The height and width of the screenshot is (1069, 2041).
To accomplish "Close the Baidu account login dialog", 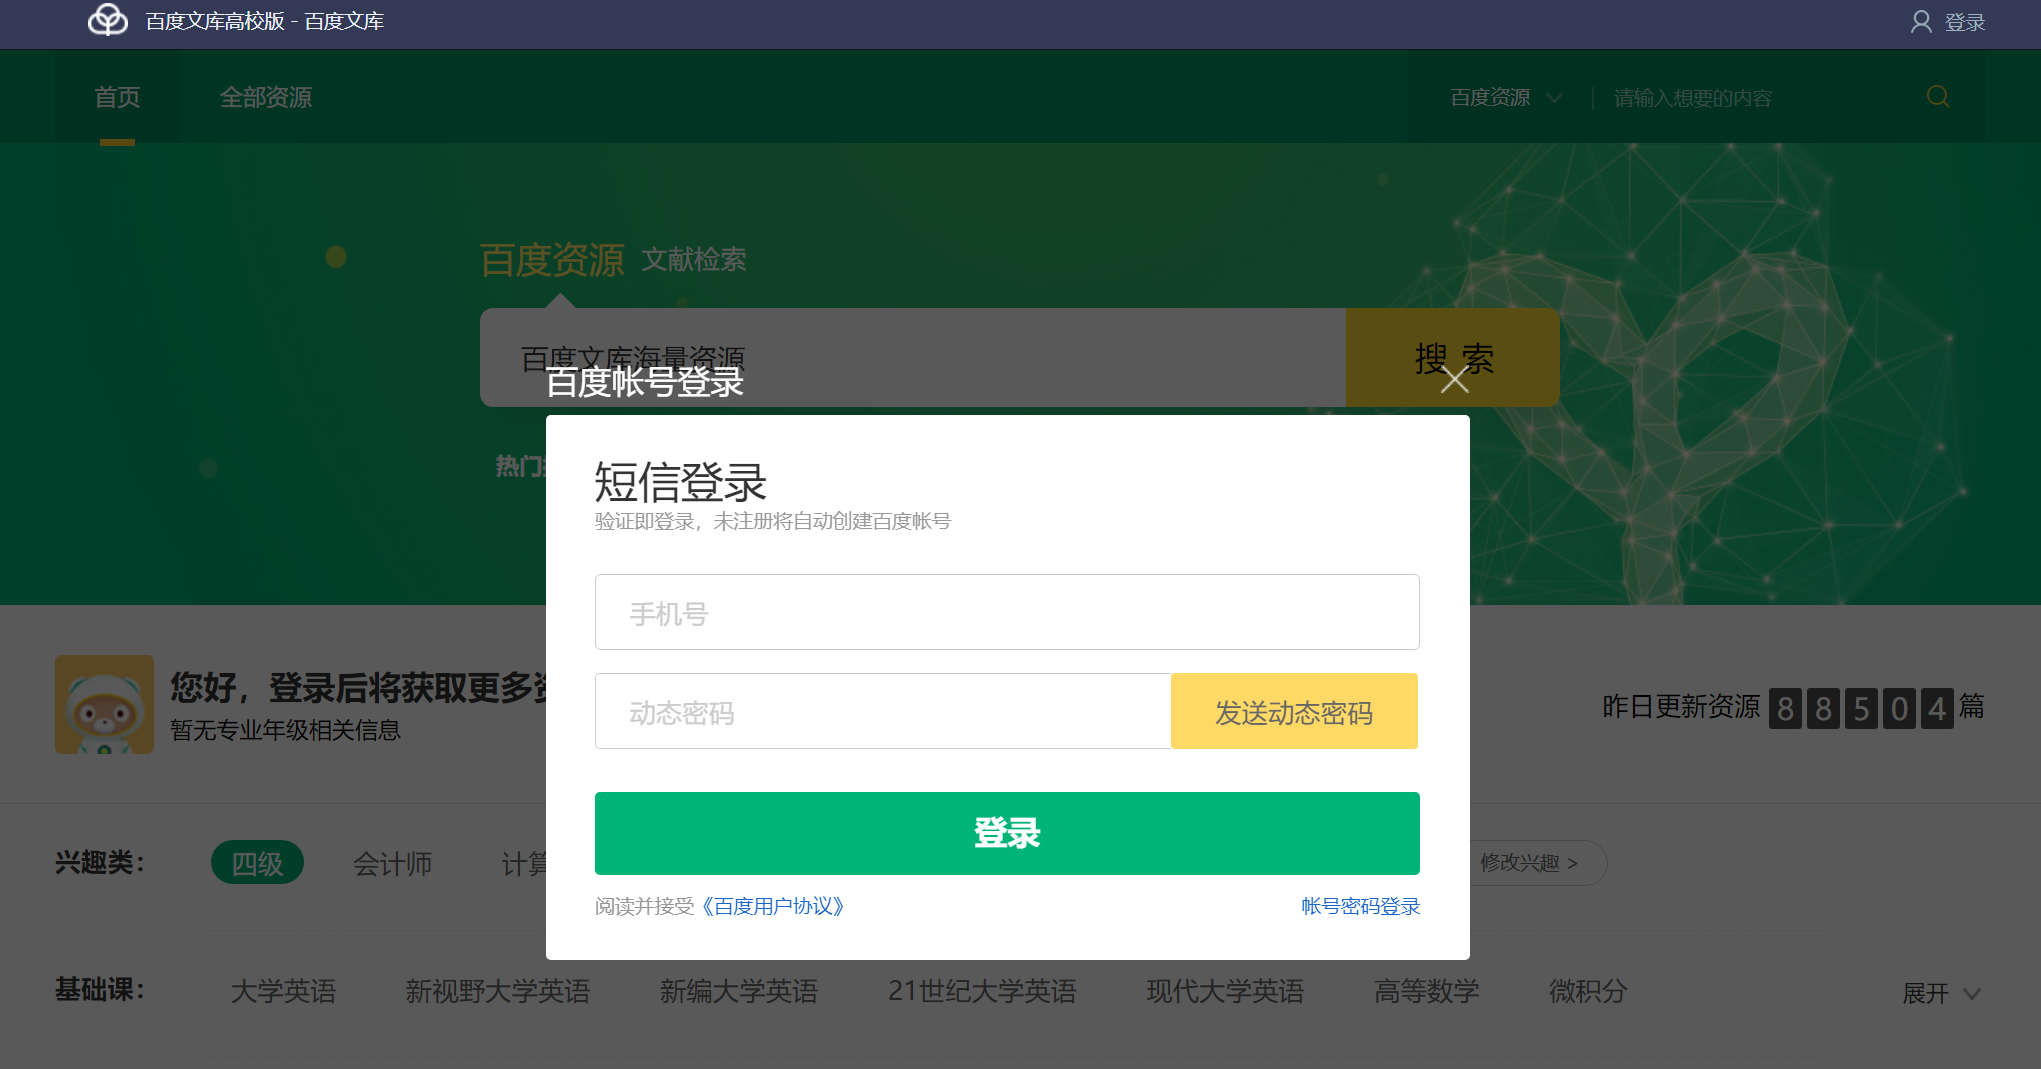I will [x=1454, y=380].
